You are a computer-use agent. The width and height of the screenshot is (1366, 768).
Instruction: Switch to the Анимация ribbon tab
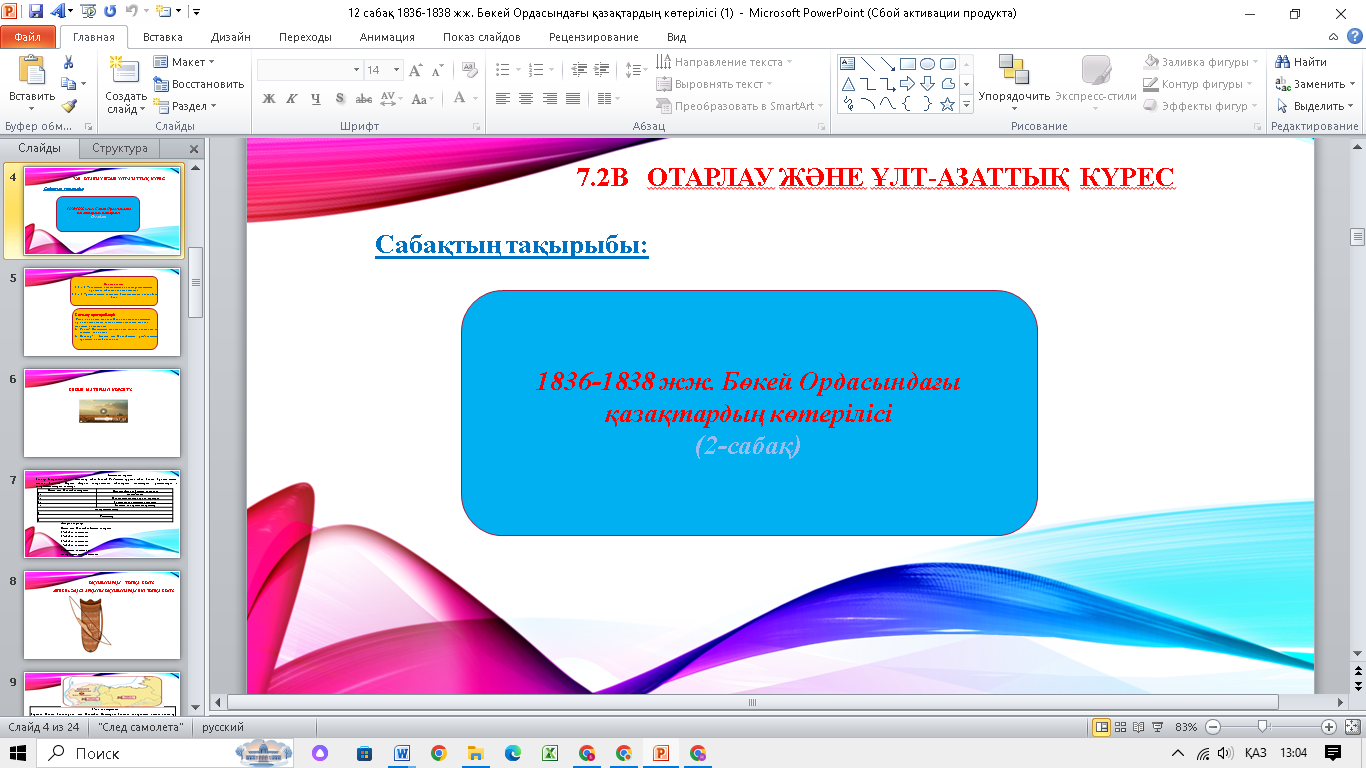coord(387,37)
